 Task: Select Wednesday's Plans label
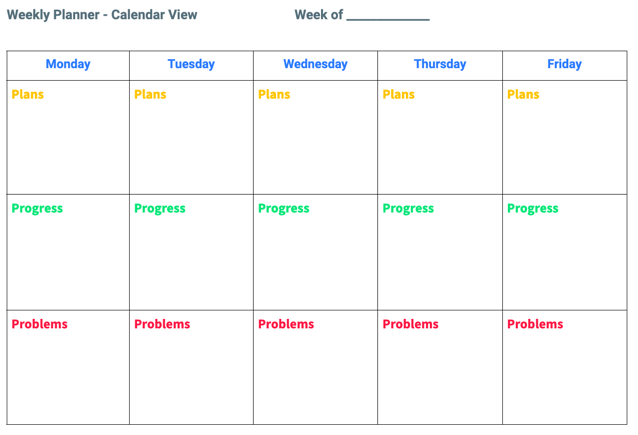(x=274, y=94)
